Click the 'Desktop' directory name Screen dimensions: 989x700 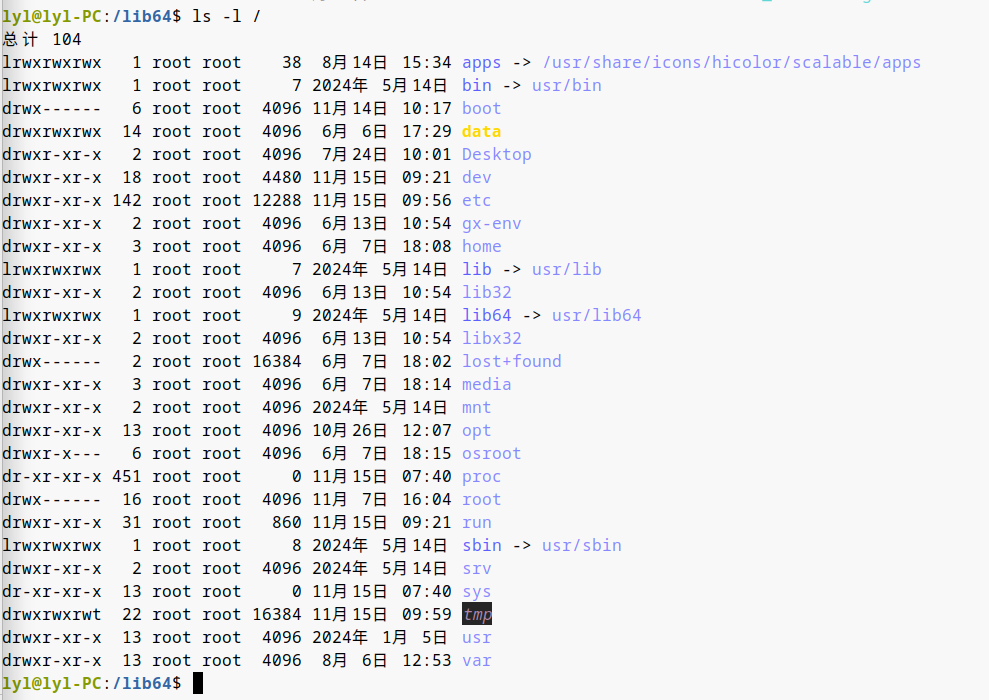496,155
